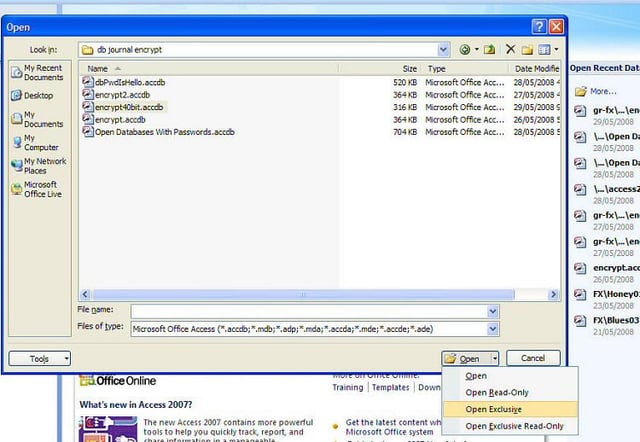This screenshot has height=442, width=640.
Task: Select file dbPwdIsHello.accdb
Action: [130, 82]
